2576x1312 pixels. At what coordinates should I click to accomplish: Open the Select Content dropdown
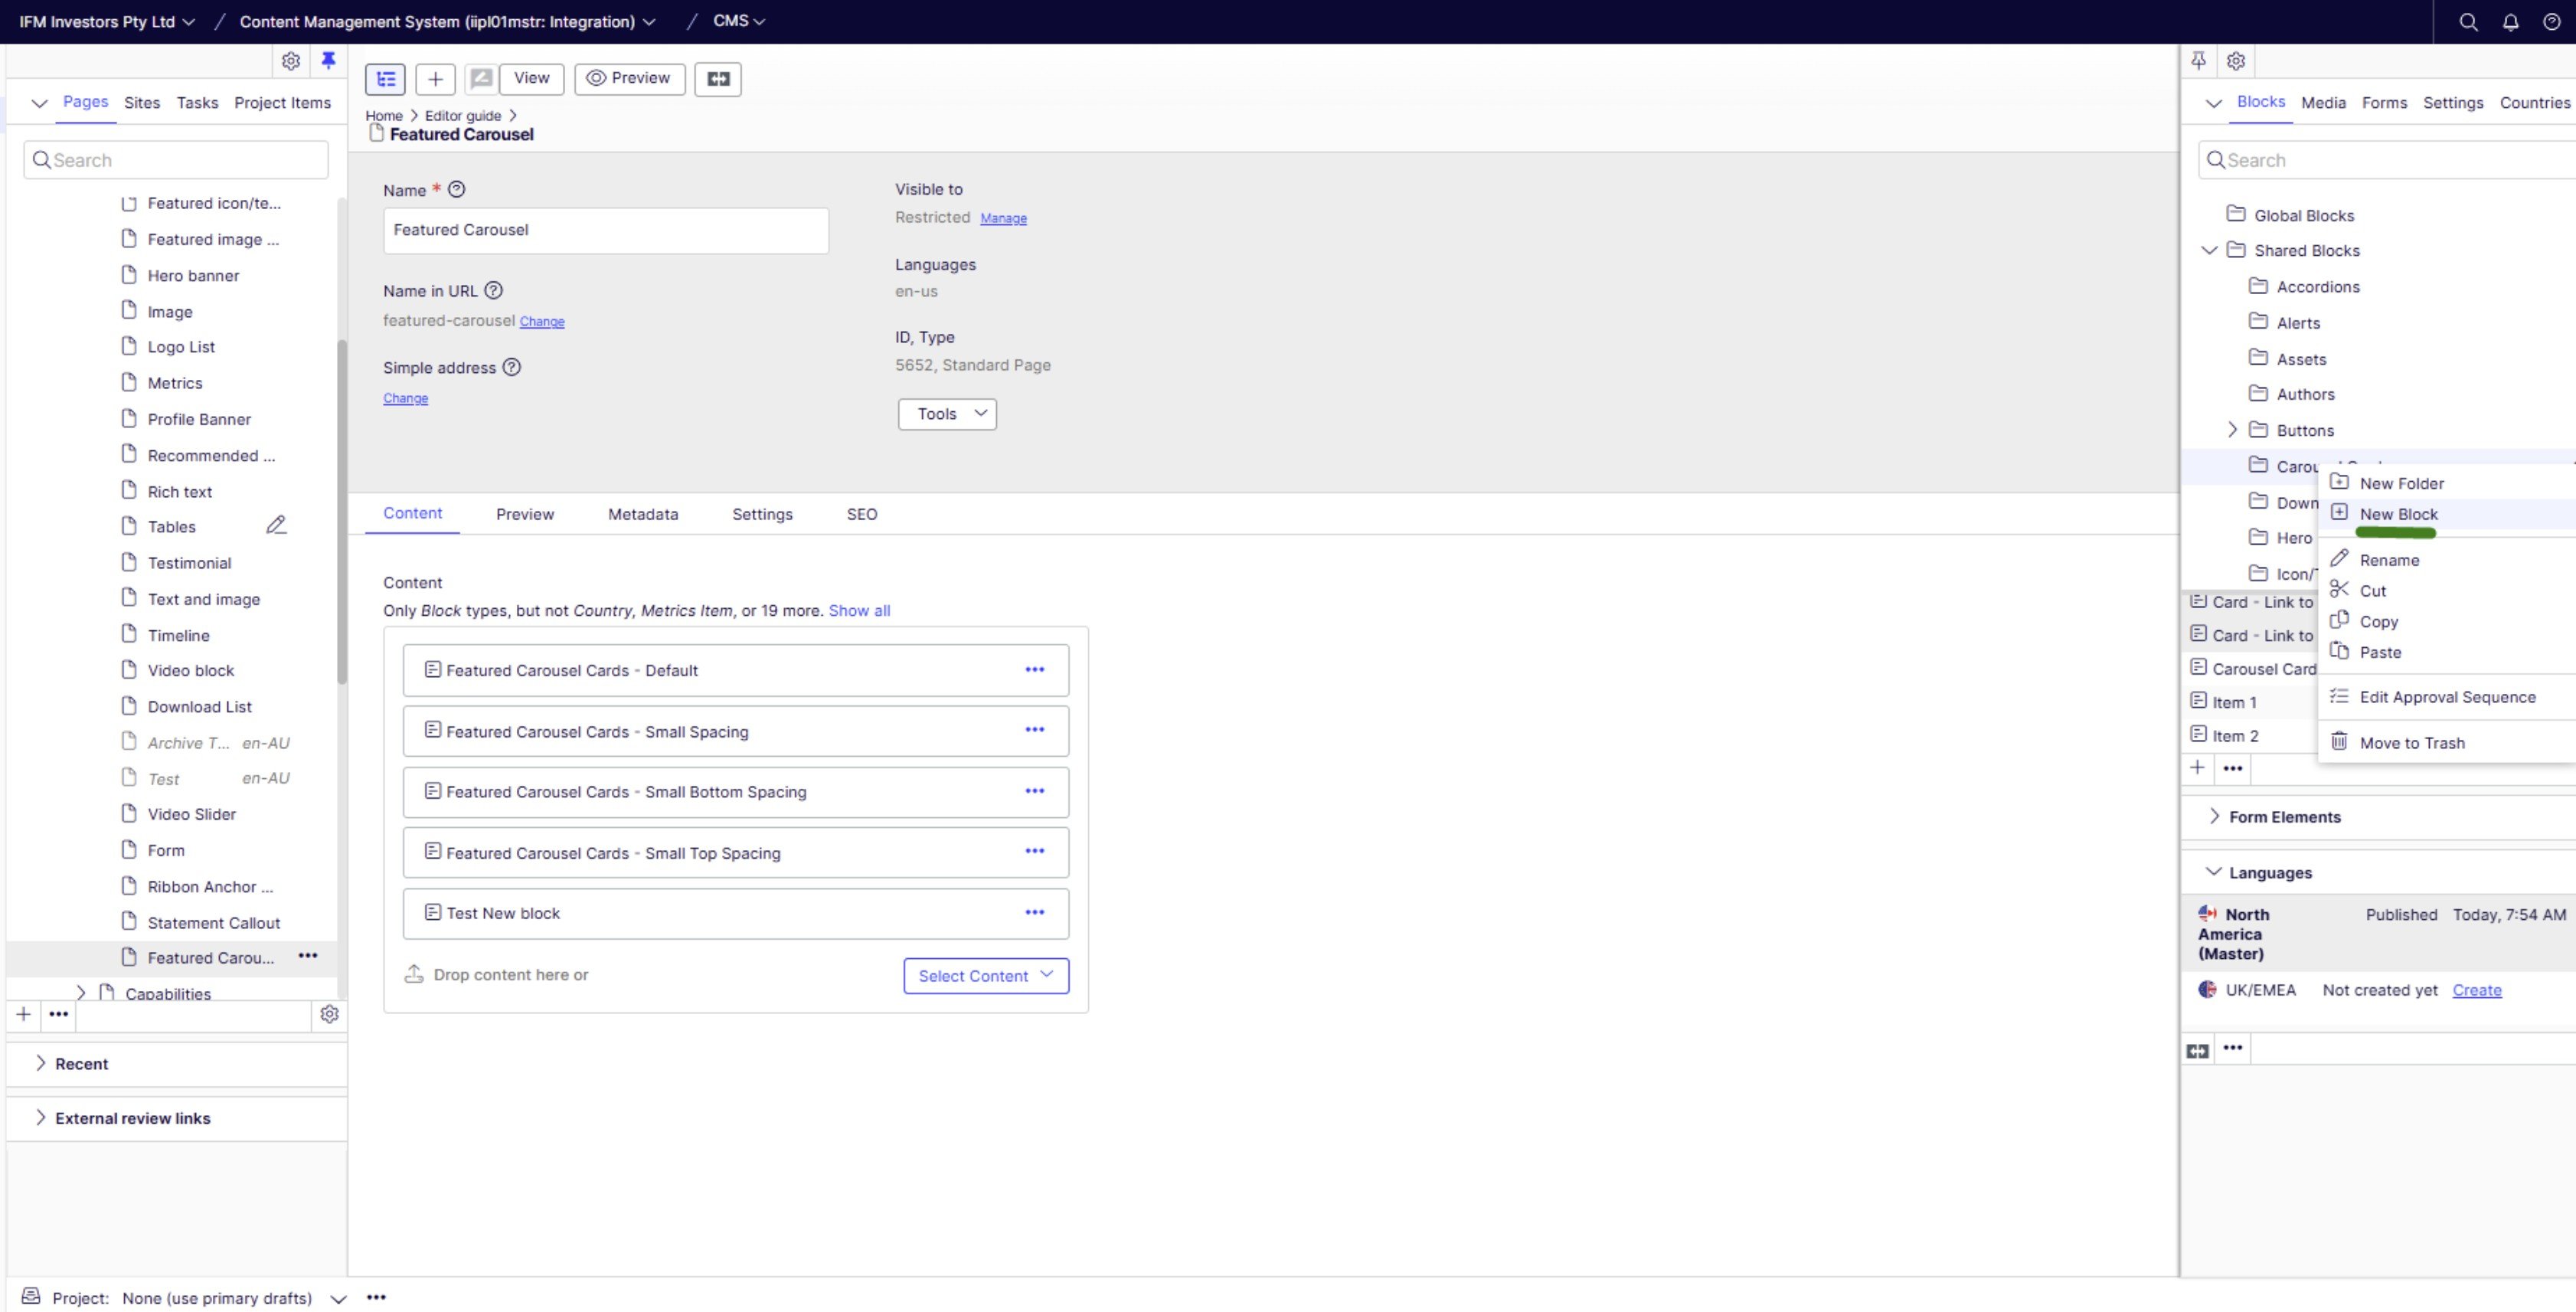(985, 976)
